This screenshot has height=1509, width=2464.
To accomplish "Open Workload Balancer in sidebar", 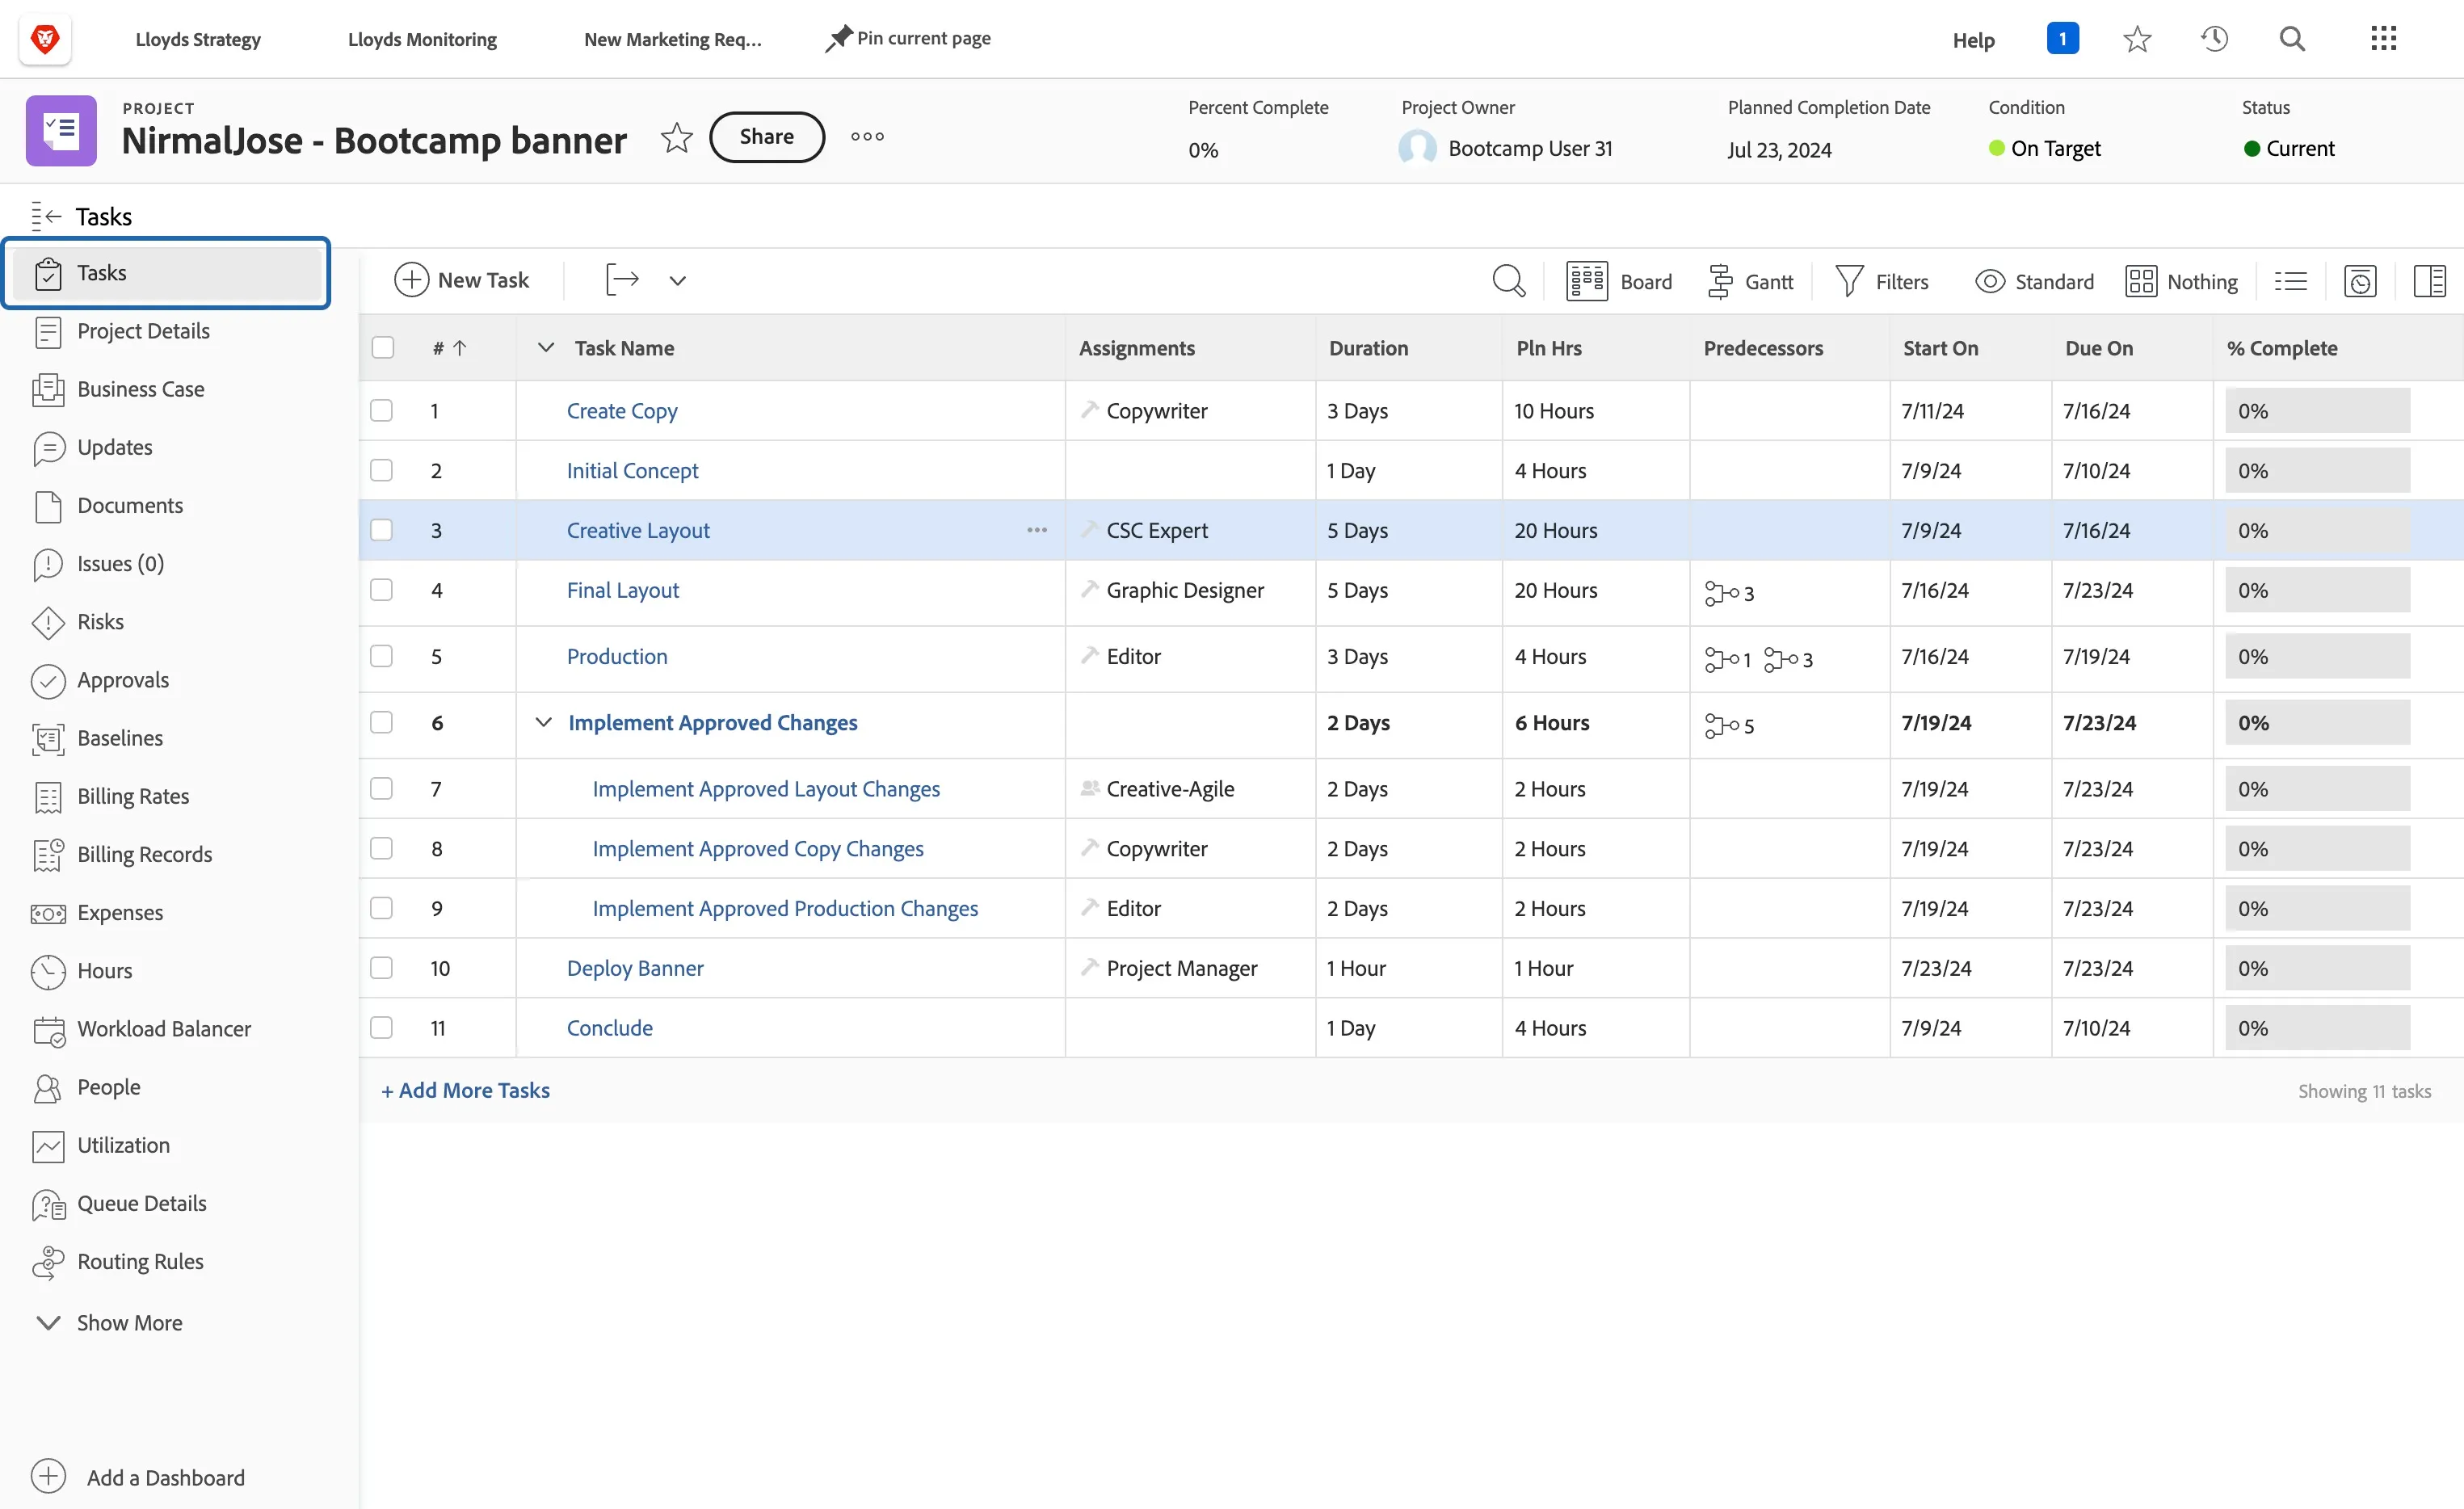I will [165, 1029].
